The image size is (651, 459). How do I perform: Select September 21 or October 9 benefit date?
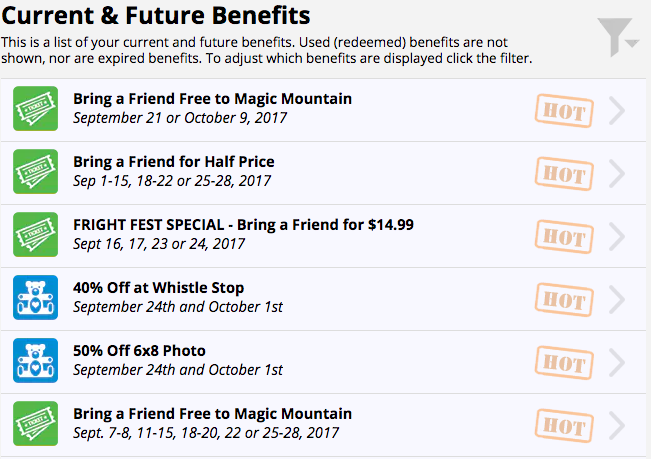(x=180, y=118)
